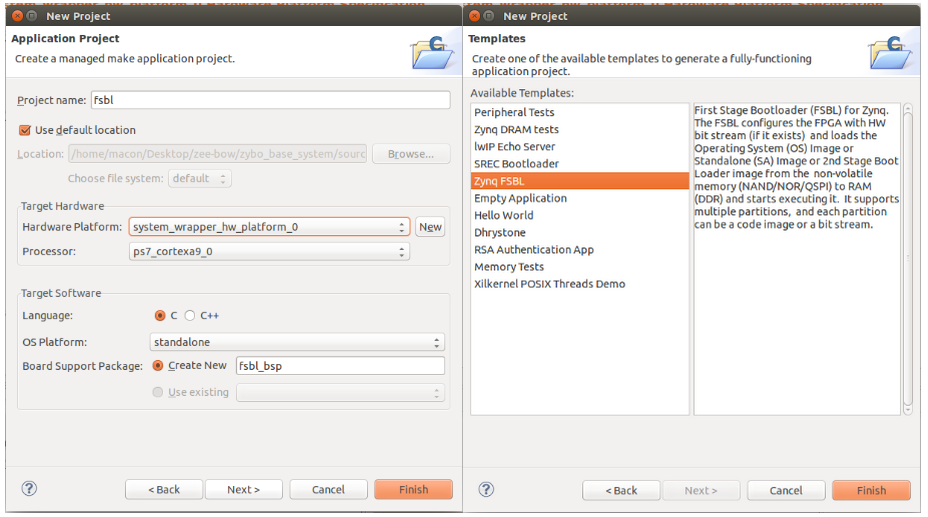
Task: Click New hardware platform button
Action: [430, 227]
